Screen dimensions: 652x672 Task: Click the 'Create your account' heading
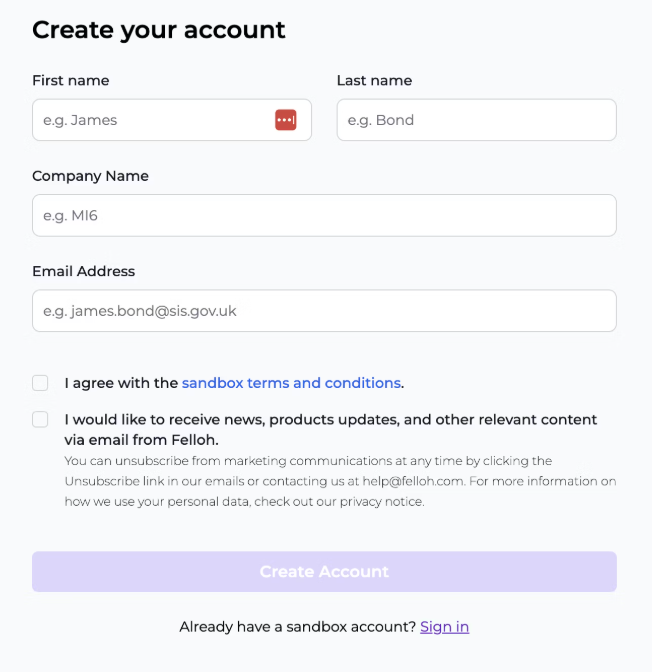click(x=159, y=30)
